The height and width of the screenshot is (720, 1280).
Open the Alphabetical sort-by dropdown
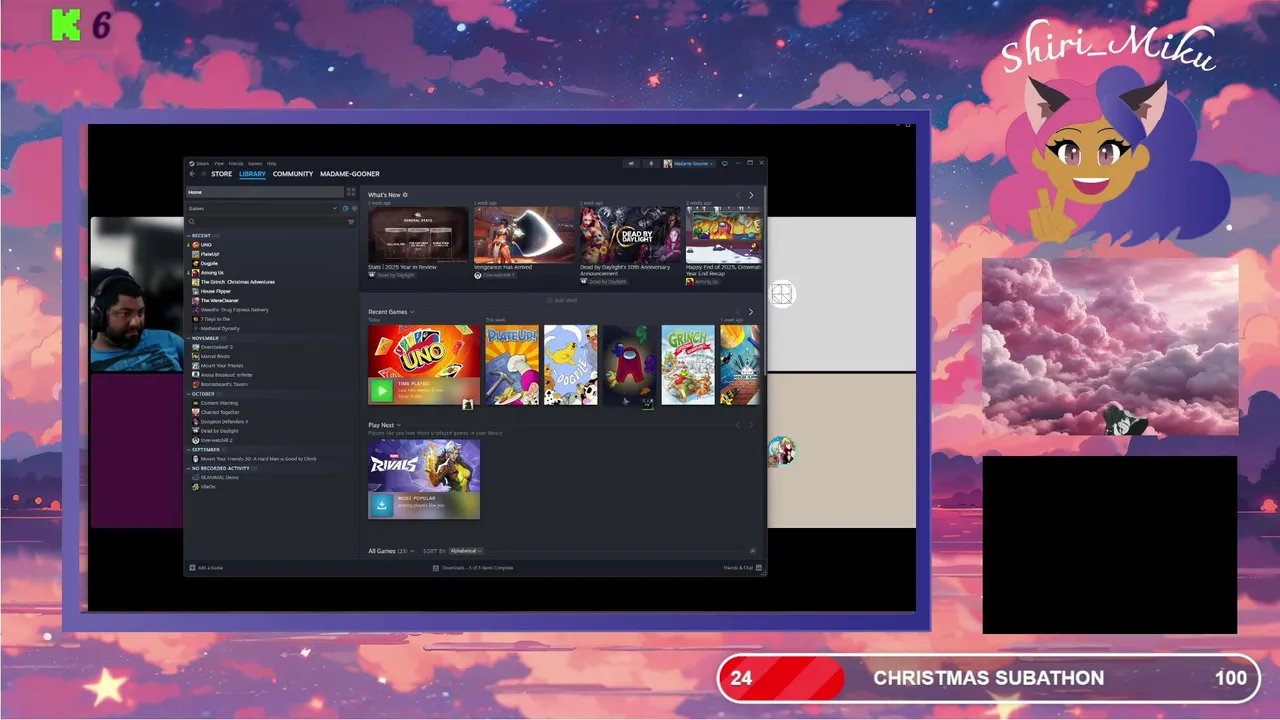[466, 551]
